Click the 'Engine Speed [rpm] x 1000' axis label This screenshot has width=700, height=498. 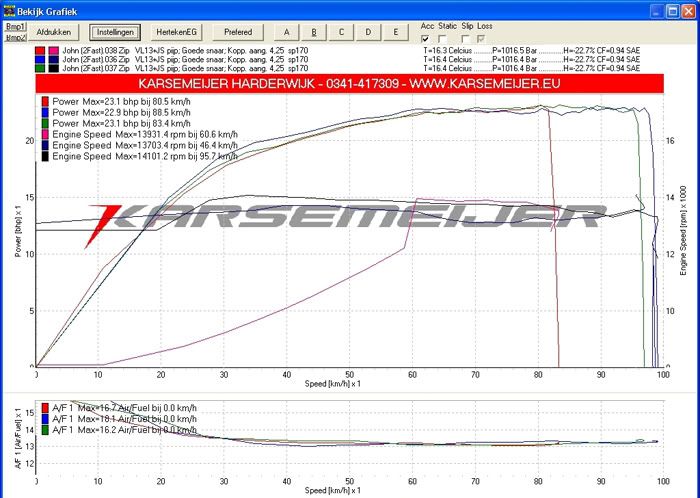(683, 231)
